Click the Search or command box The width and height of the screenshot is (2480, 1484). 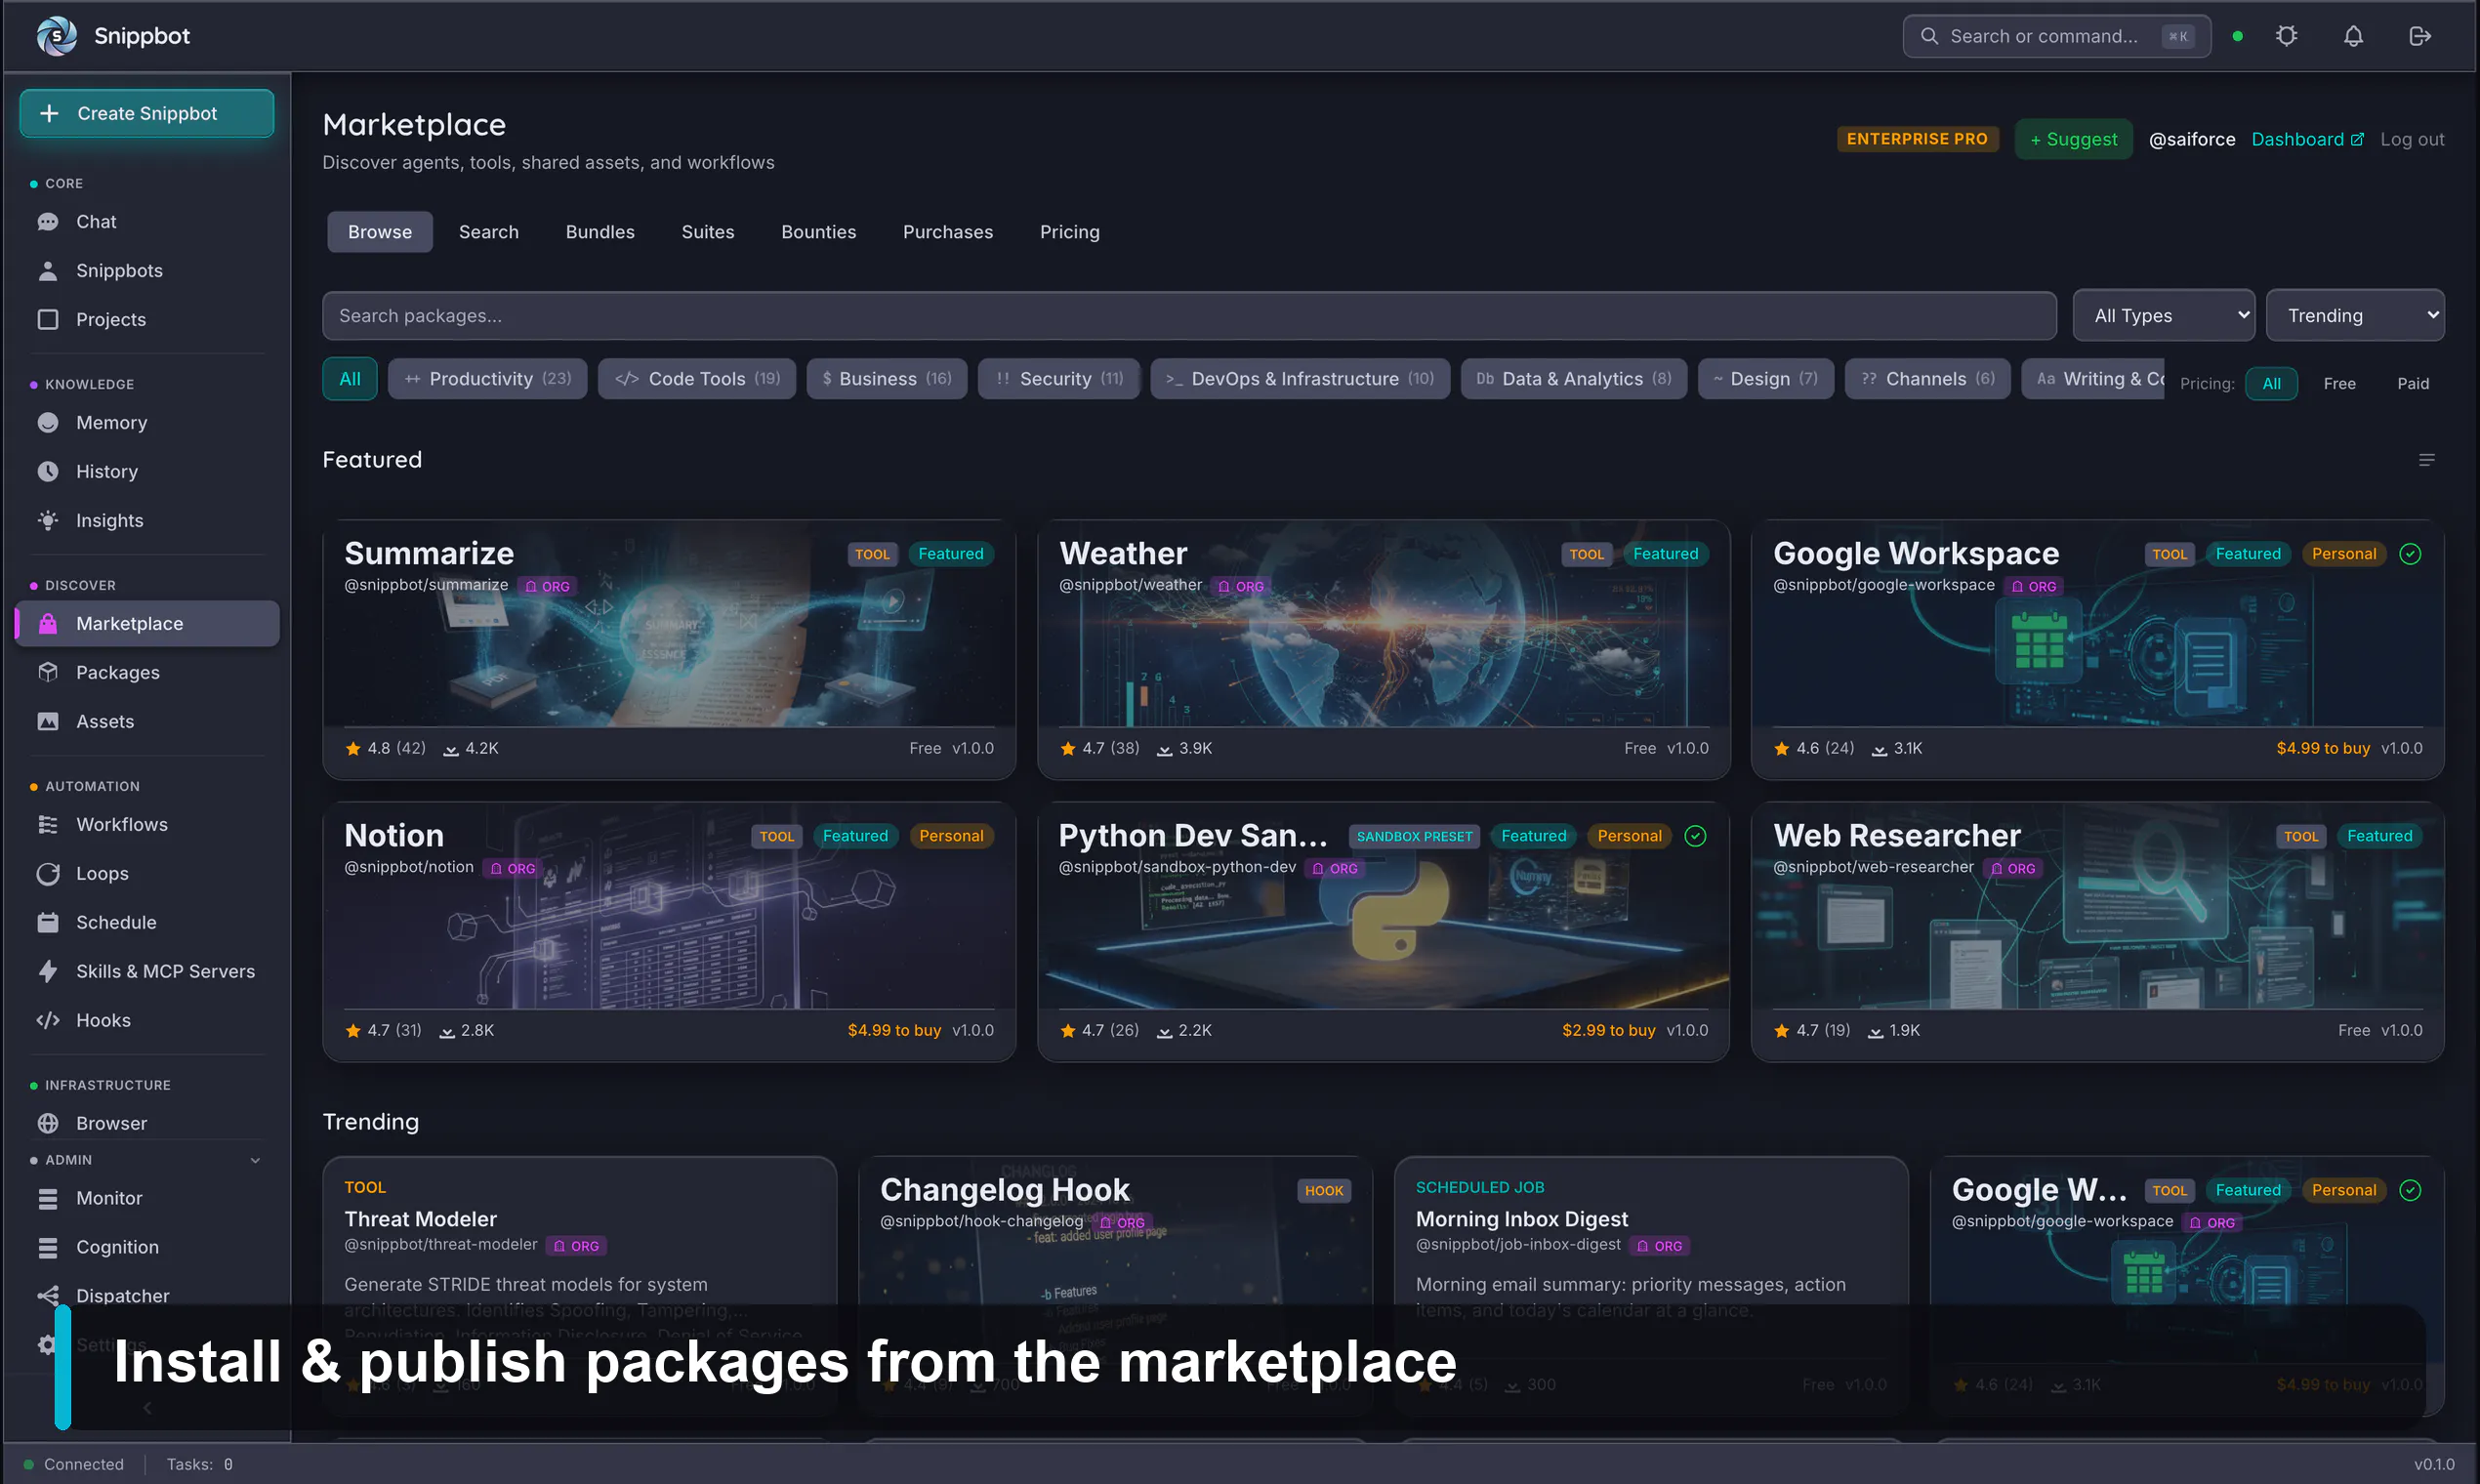click(x=2057, y=36)
